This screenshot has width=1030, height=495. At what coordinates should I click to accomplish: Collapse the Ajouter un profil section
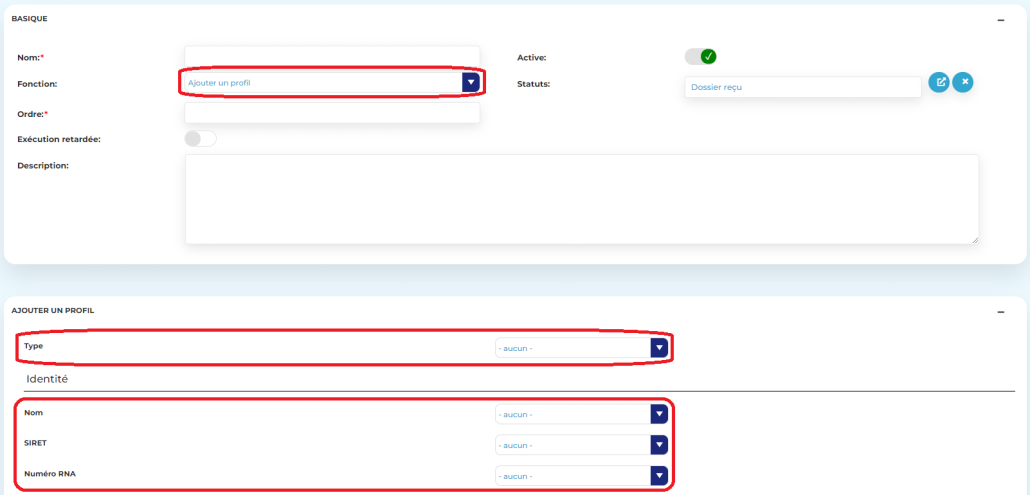click(1000, 311)
